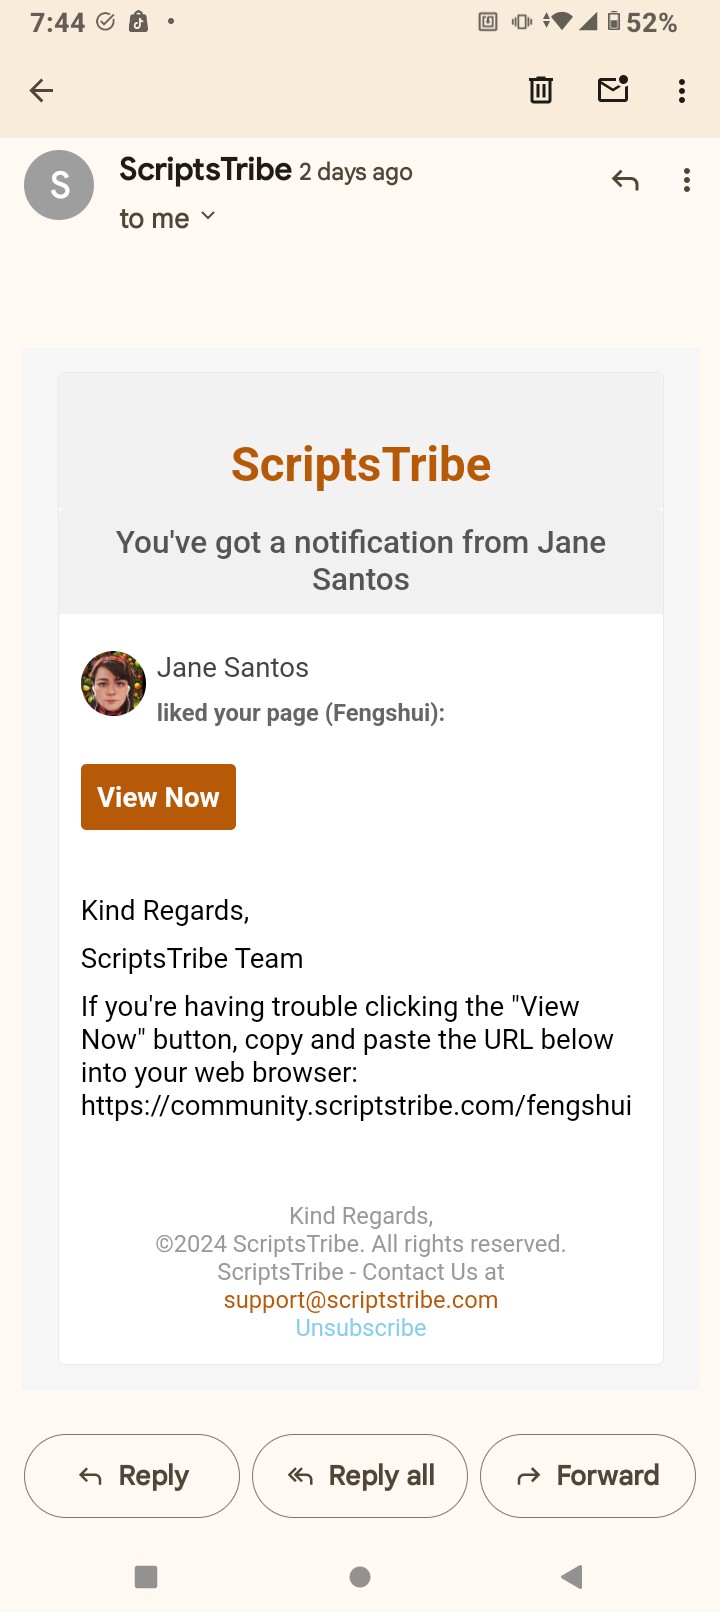Tap the Android back triangle button

572,1577
